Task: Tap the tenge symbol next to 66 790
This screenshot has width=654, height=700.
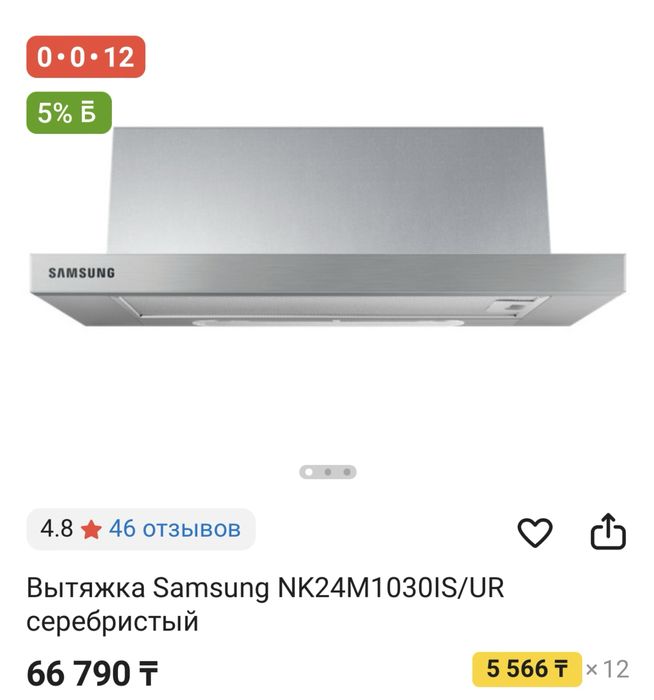Action: [x=148, y=674]
